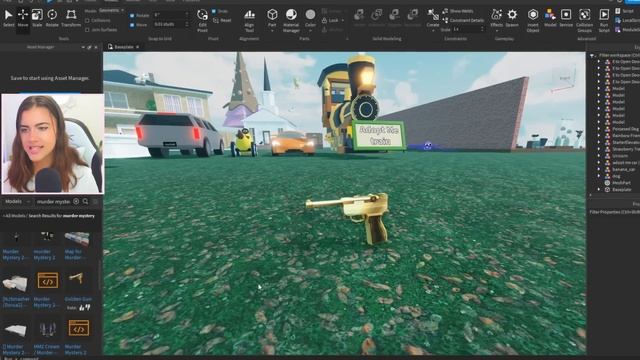Open the Material Manager
Image resolution: width=640 pixels, height=360 pixels.
click(291, 20)
